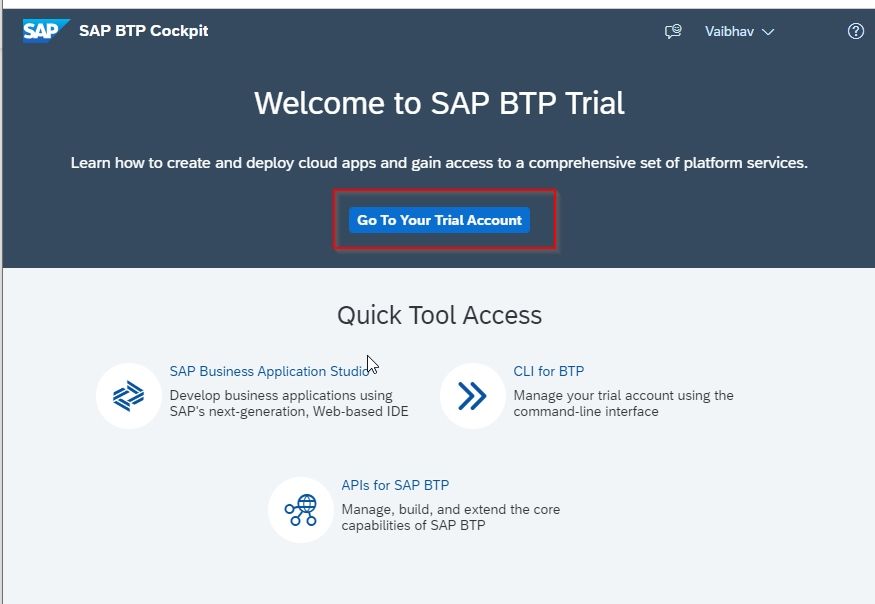The image size is (875, 604).
Task: Open the APIs for SAP BTP link
Action: (x=395, y=485)
